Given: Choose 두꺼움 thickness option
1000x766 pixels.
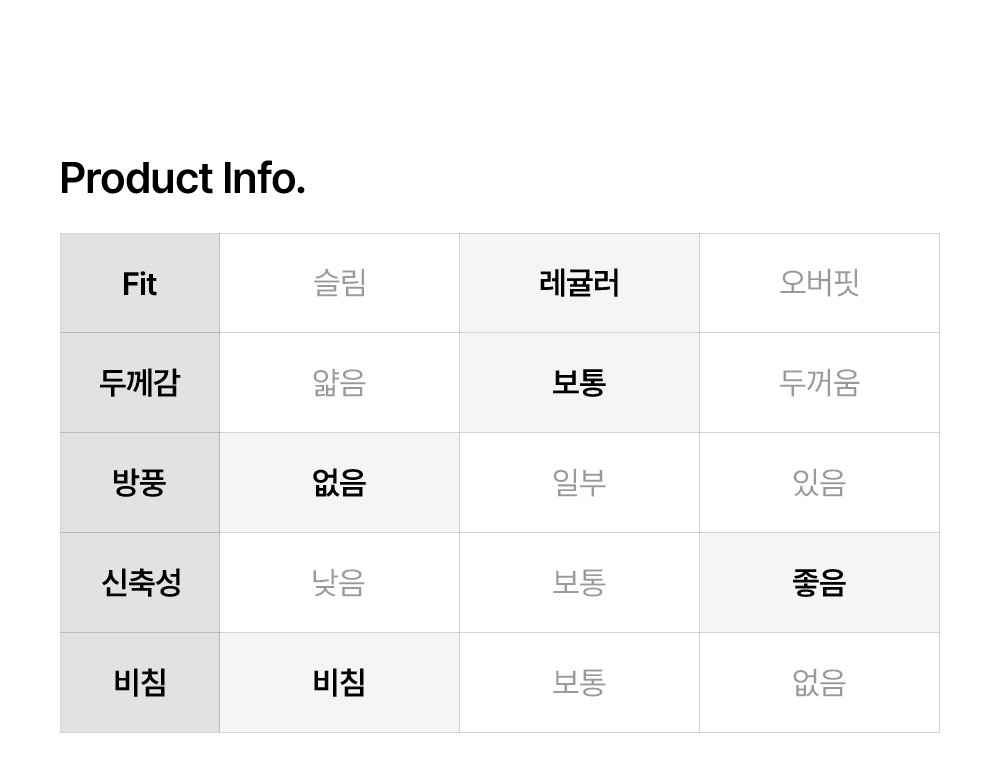Looking at the screenshot, I should point(819,383).
